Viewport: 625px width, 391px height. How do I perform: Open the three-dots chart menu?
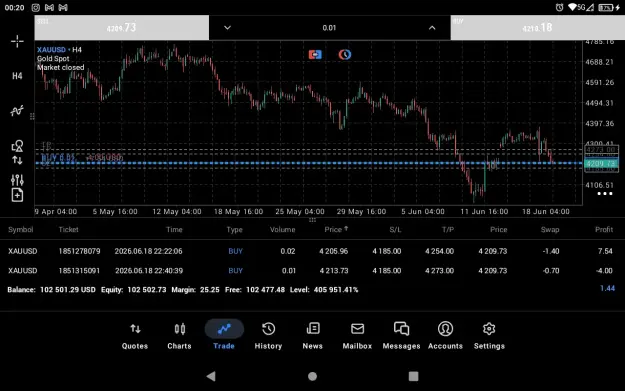pos(605,194)
